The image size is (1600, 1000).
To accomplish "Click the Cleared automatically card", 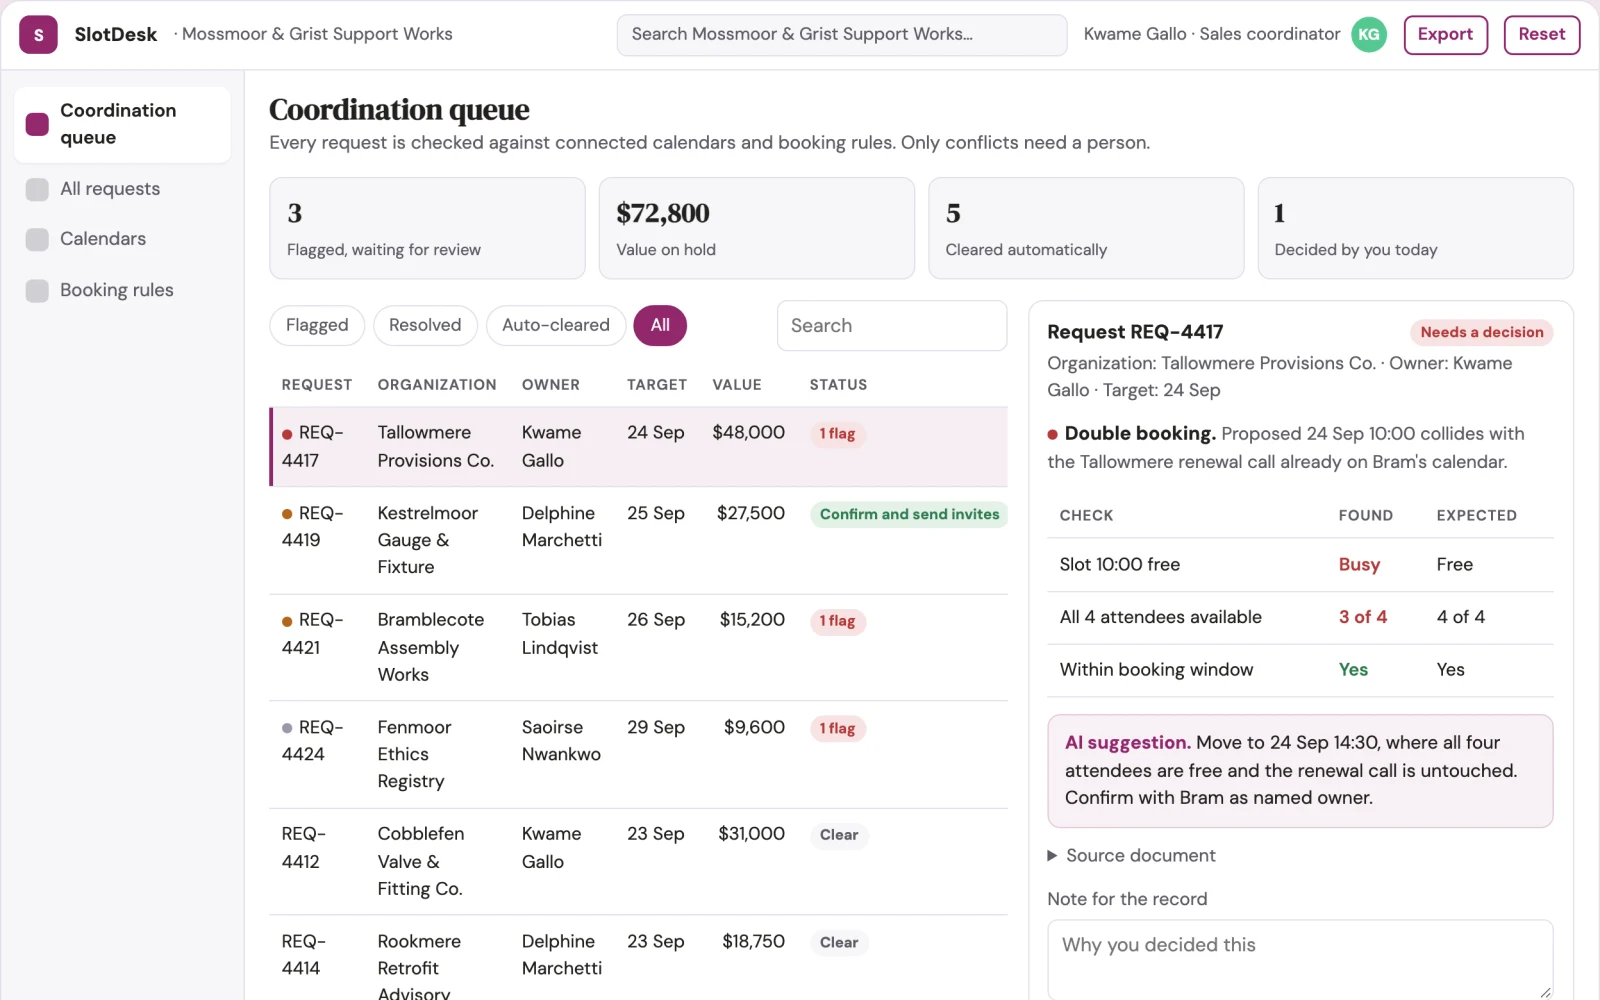I will point(1086,228).
